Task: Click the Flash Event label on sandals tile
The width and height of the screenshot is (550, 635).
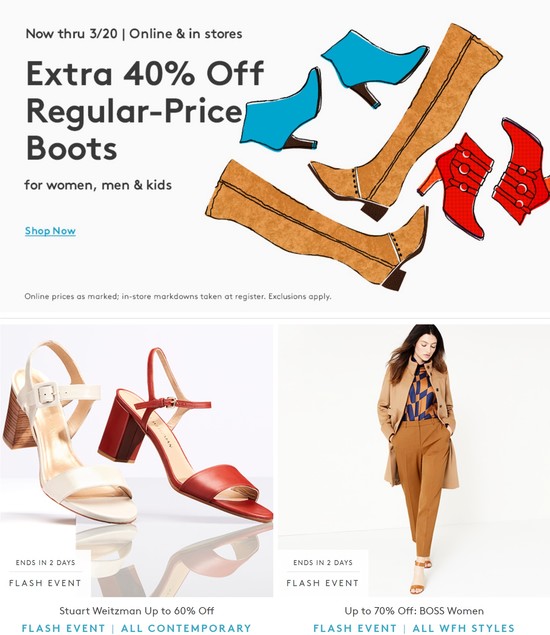Action: tap(45, 583)
